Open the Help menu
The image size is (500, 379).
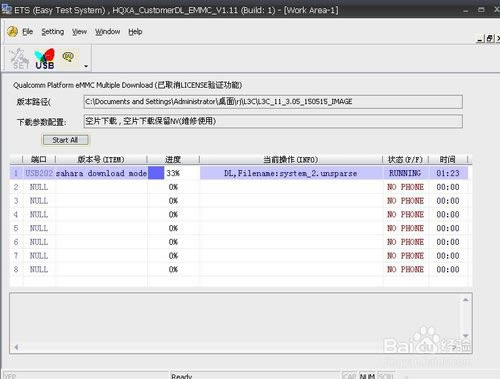pyautogui.click(x=135, y=32)
